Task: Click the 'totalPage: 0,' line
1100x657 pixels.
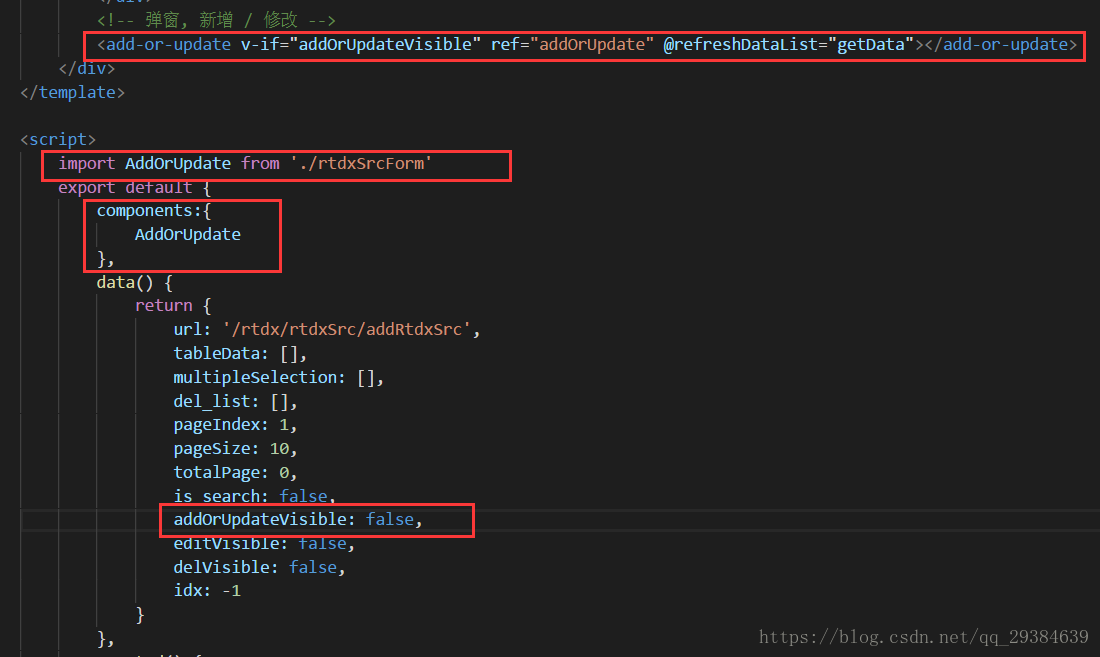Action: pos(235,473)
